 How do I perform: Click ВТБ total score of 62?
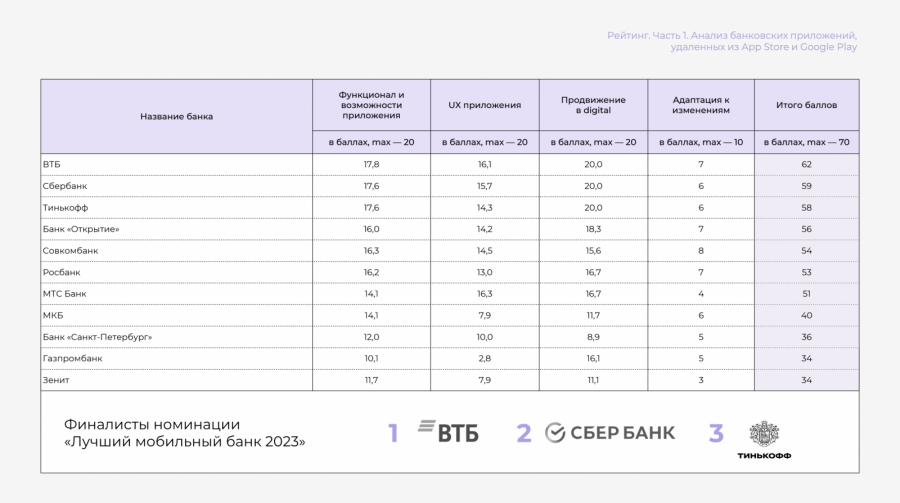(806, 164)
